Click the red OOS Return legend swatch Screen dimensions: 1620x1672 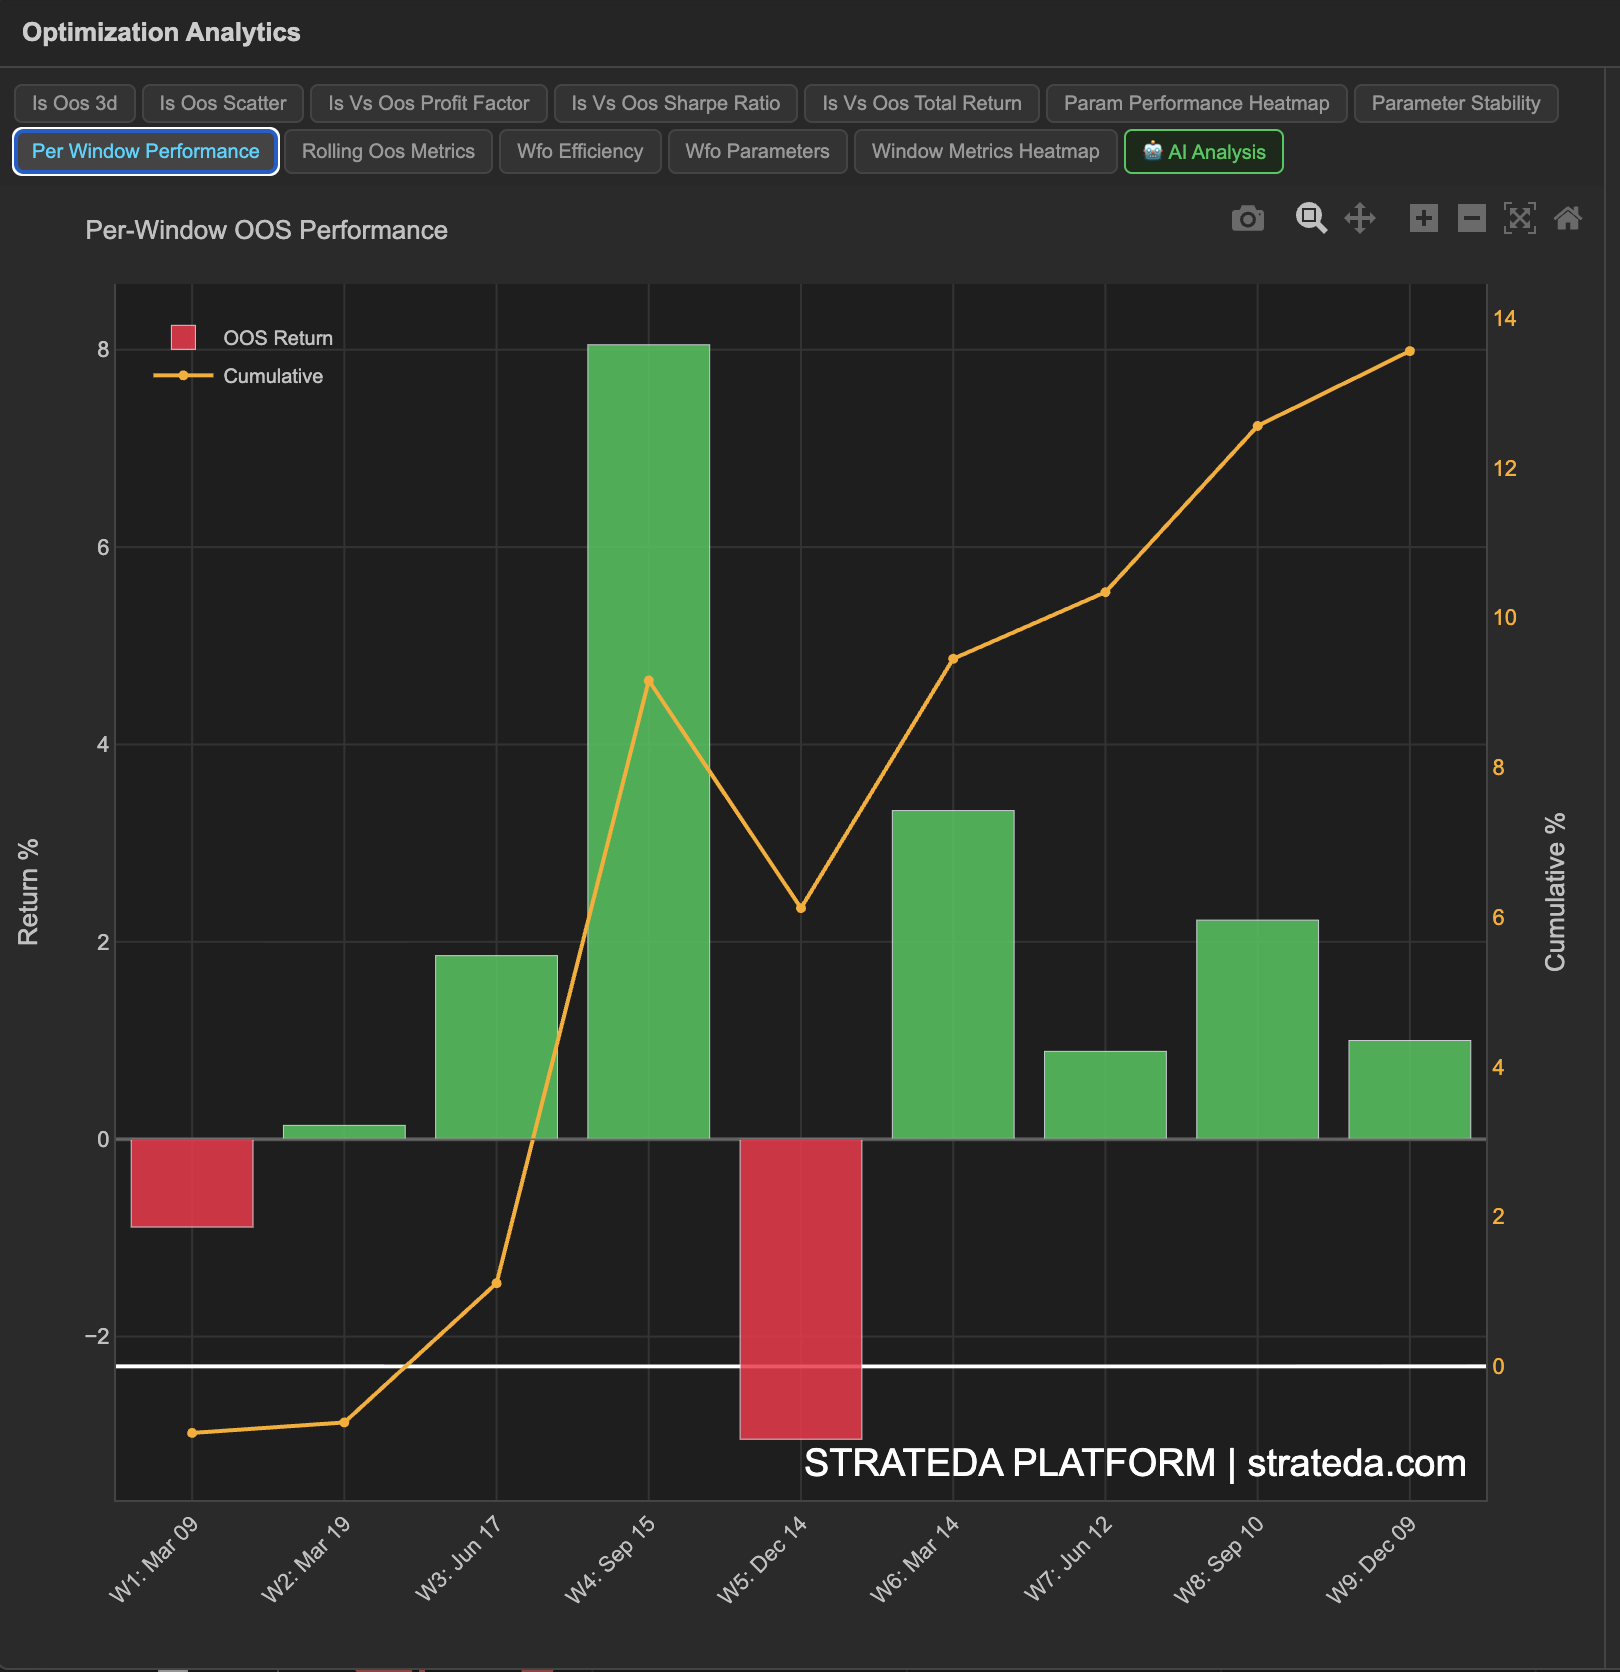185,337
